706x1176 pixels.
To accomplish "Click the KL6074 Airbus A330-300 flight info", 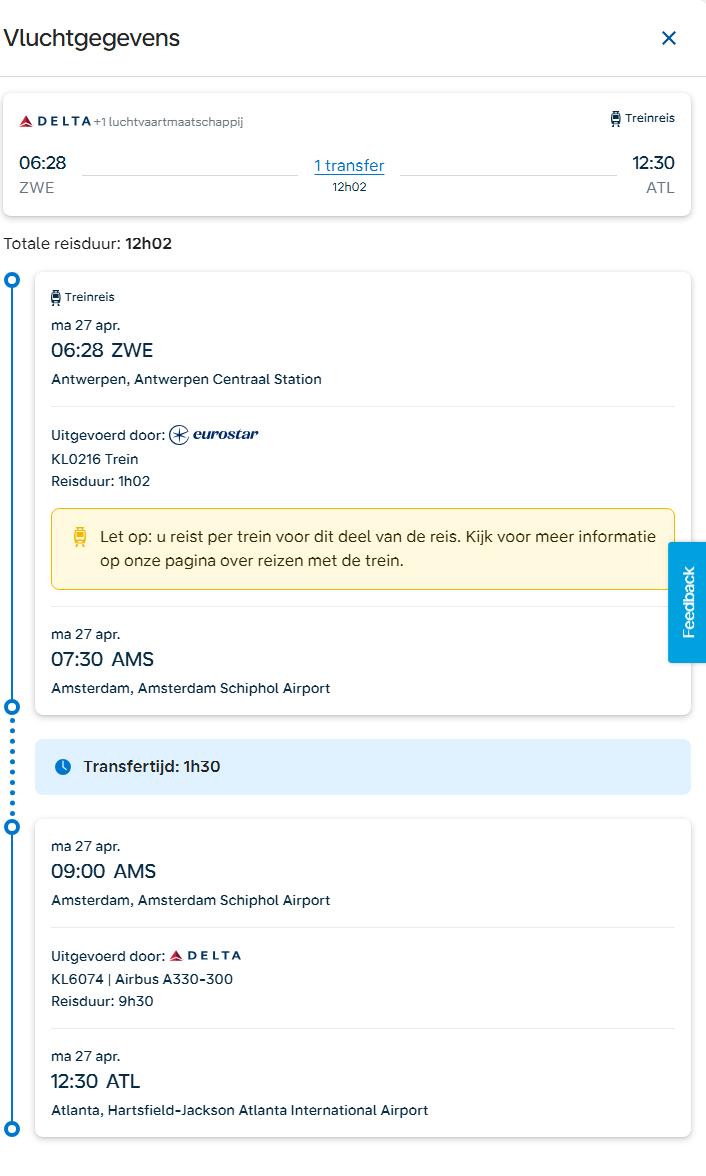I will [142, 979].
